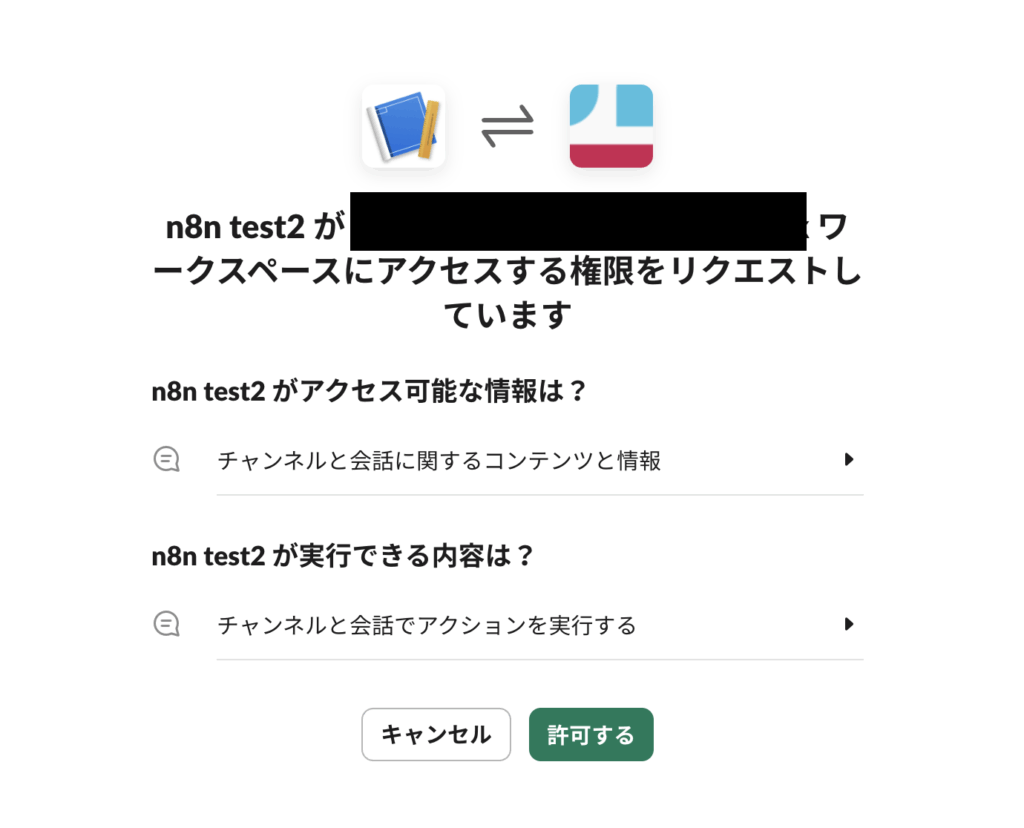Click divider line under アクションを実行する row
The height and width of the screenshot is (828, 1024).
(540, 660)
